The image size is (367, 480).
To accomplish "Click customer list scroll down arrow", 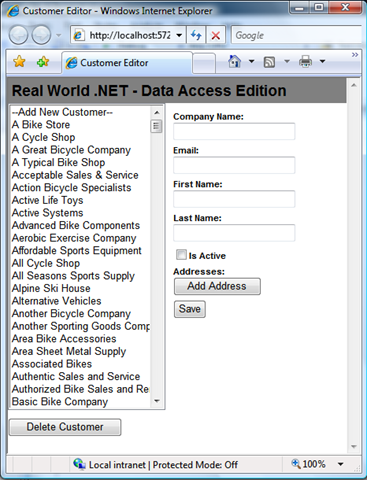I will pos(156,401).
